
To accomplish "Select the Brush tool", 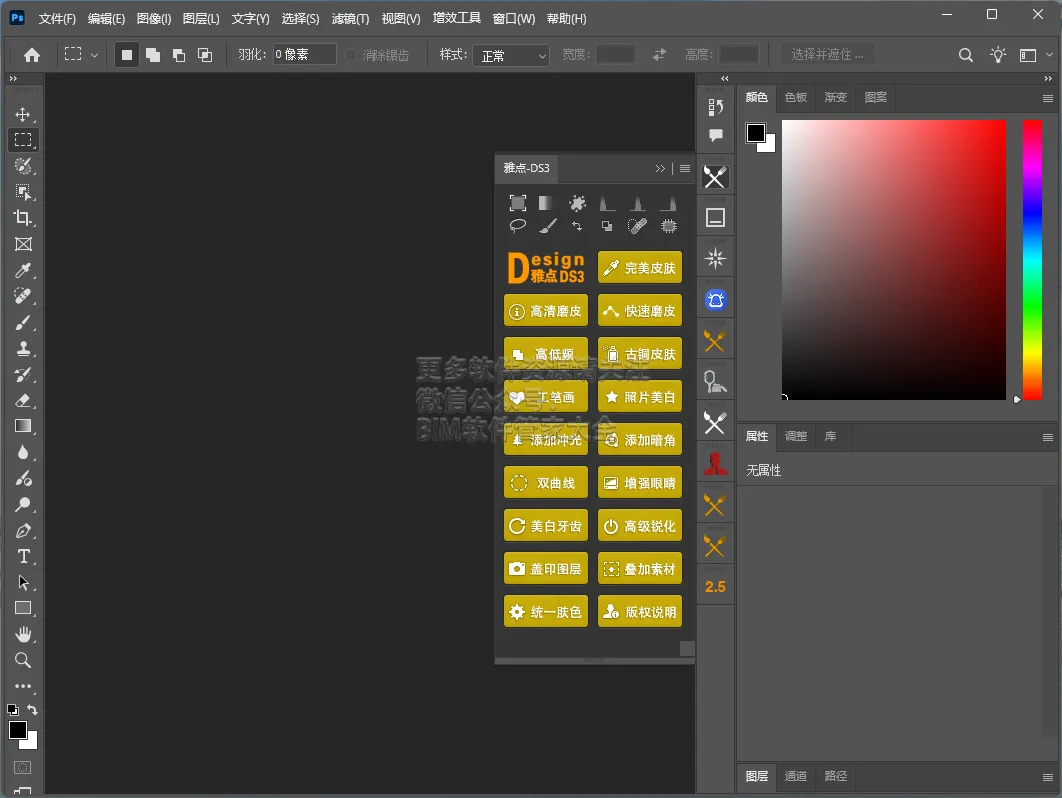I will [23, 322].
